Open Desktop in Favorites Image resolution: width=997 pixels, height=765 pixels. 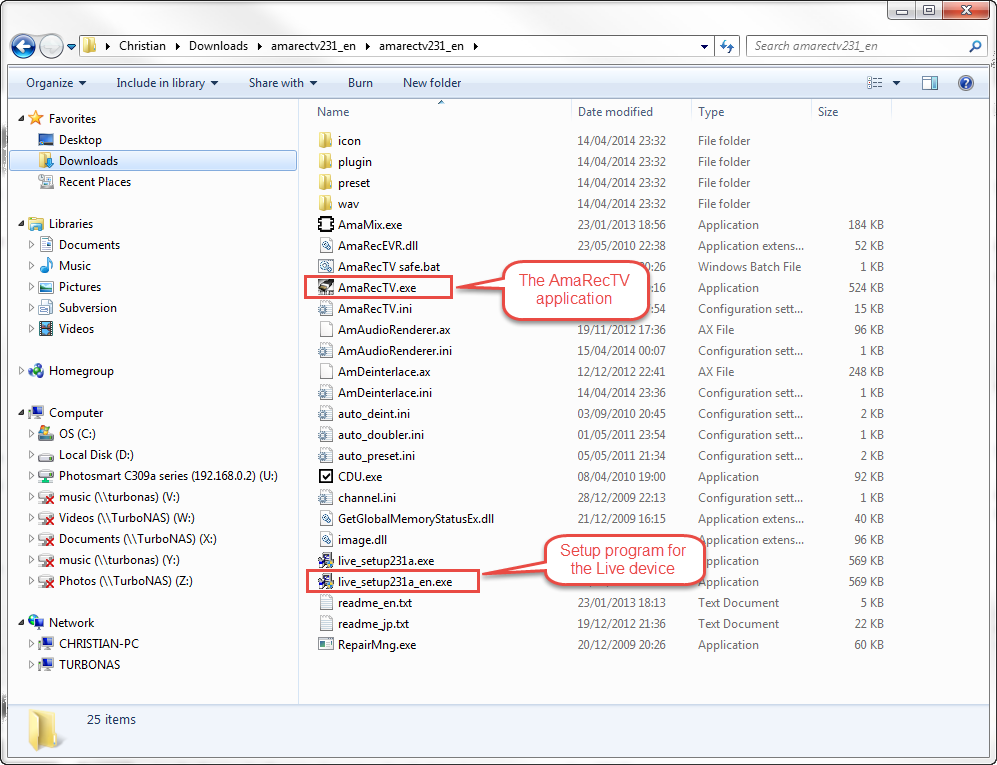point(80,140)
